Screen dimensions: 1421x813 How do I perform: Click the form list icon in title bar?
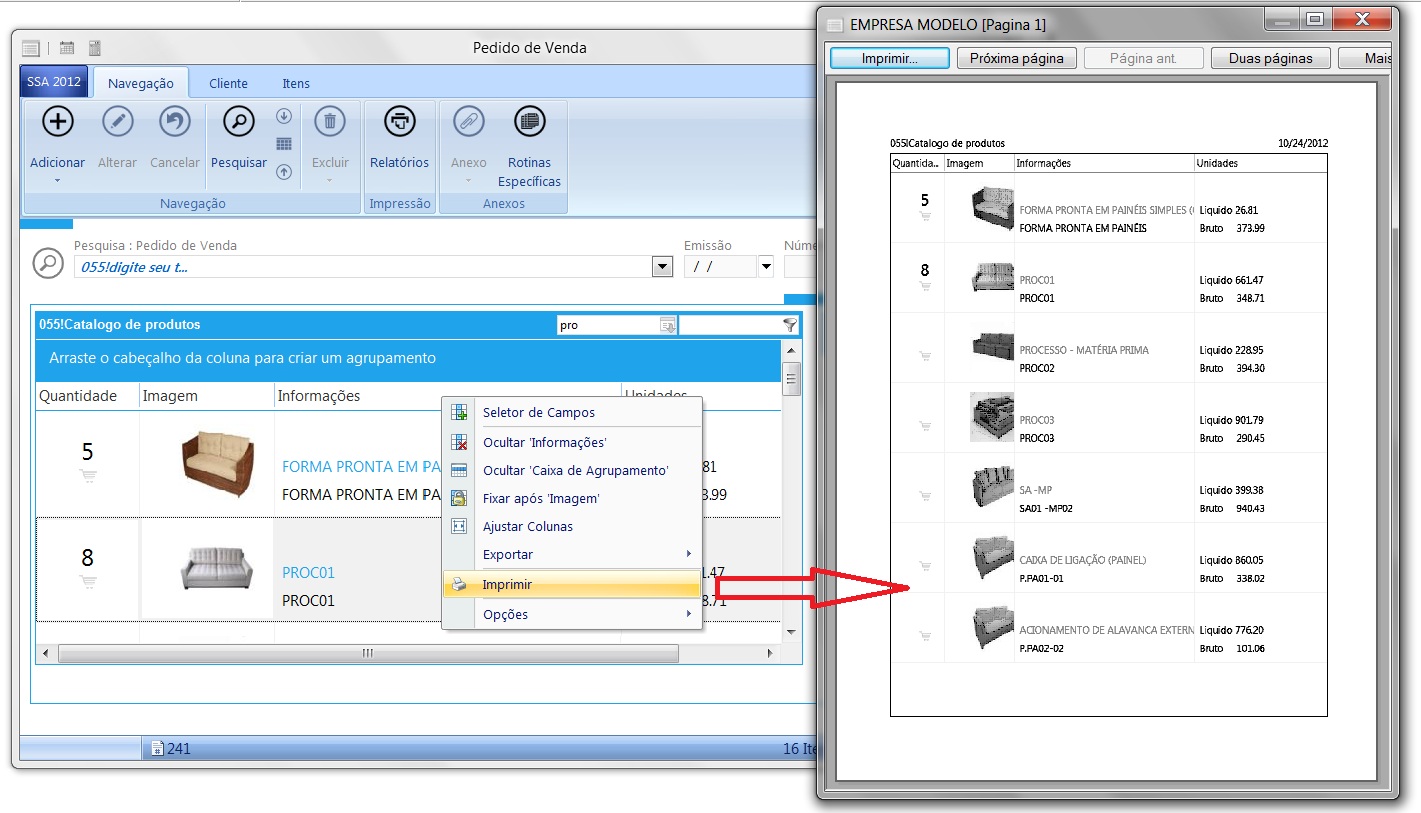click(x=31, y=48)
